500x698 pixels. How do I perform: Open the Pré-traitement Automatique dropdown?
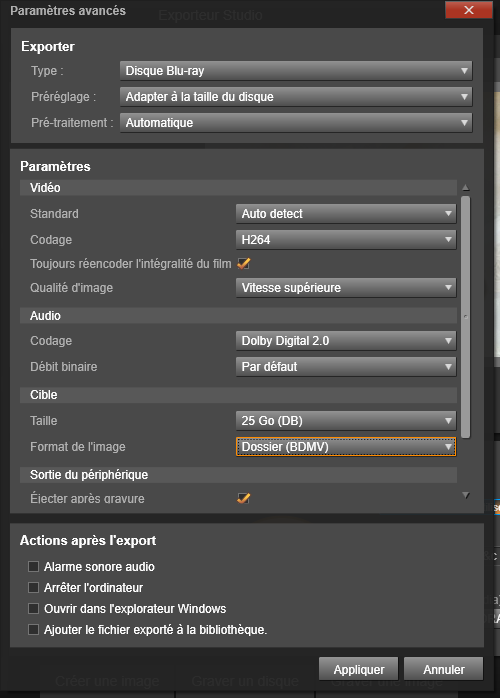[296, 122]
